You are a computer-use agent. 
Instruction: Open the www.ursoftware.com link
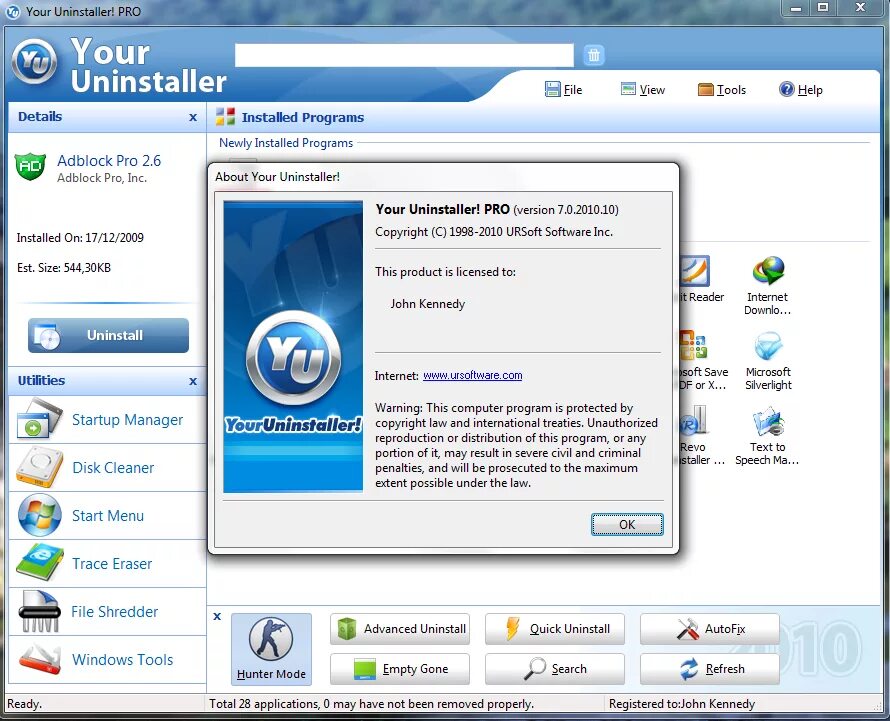pyautogui.click(x=472, y=375)
